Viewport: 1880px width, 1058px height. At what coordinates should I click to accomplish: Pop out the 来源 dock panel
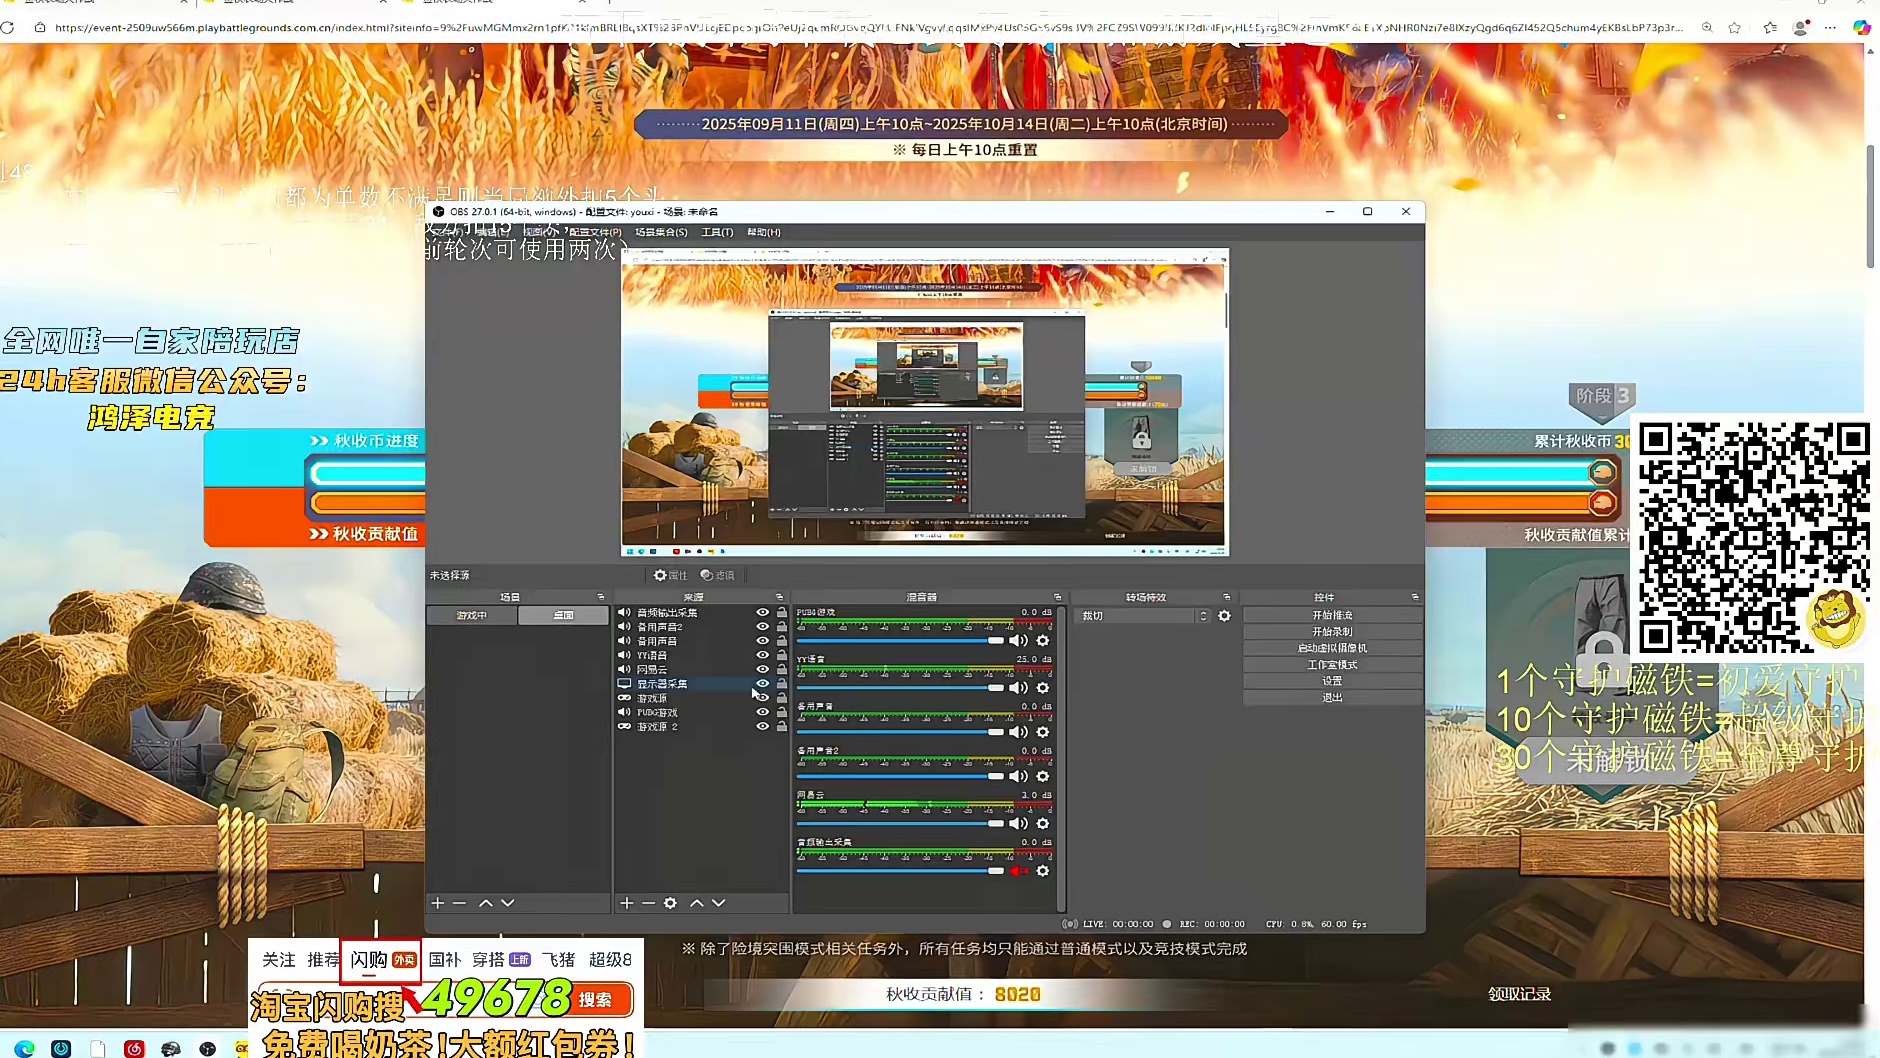(779, 597)
